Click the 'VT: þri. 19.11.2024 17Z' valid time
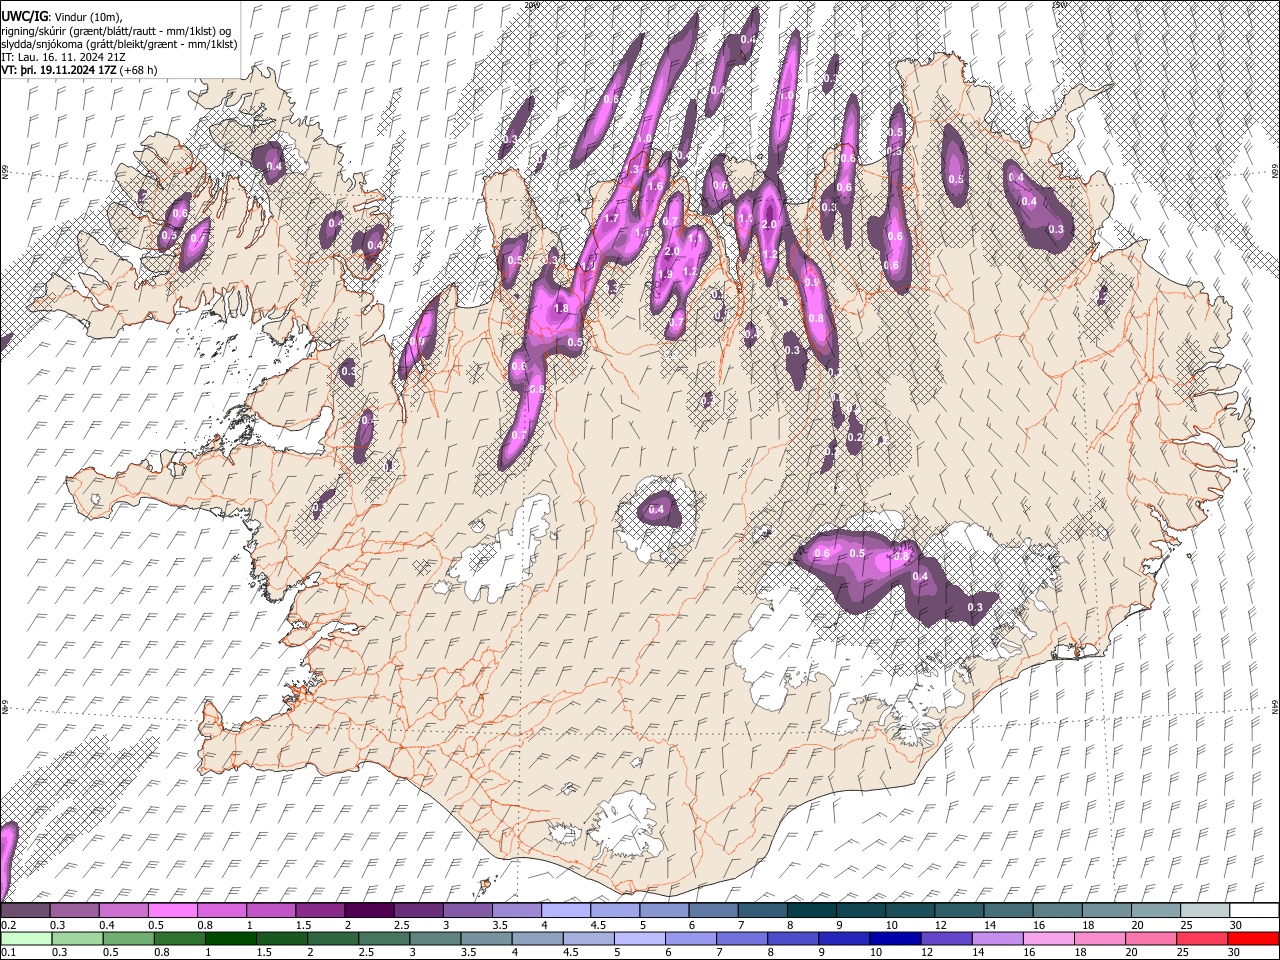1280x960 pixels. tap(59, 70)
